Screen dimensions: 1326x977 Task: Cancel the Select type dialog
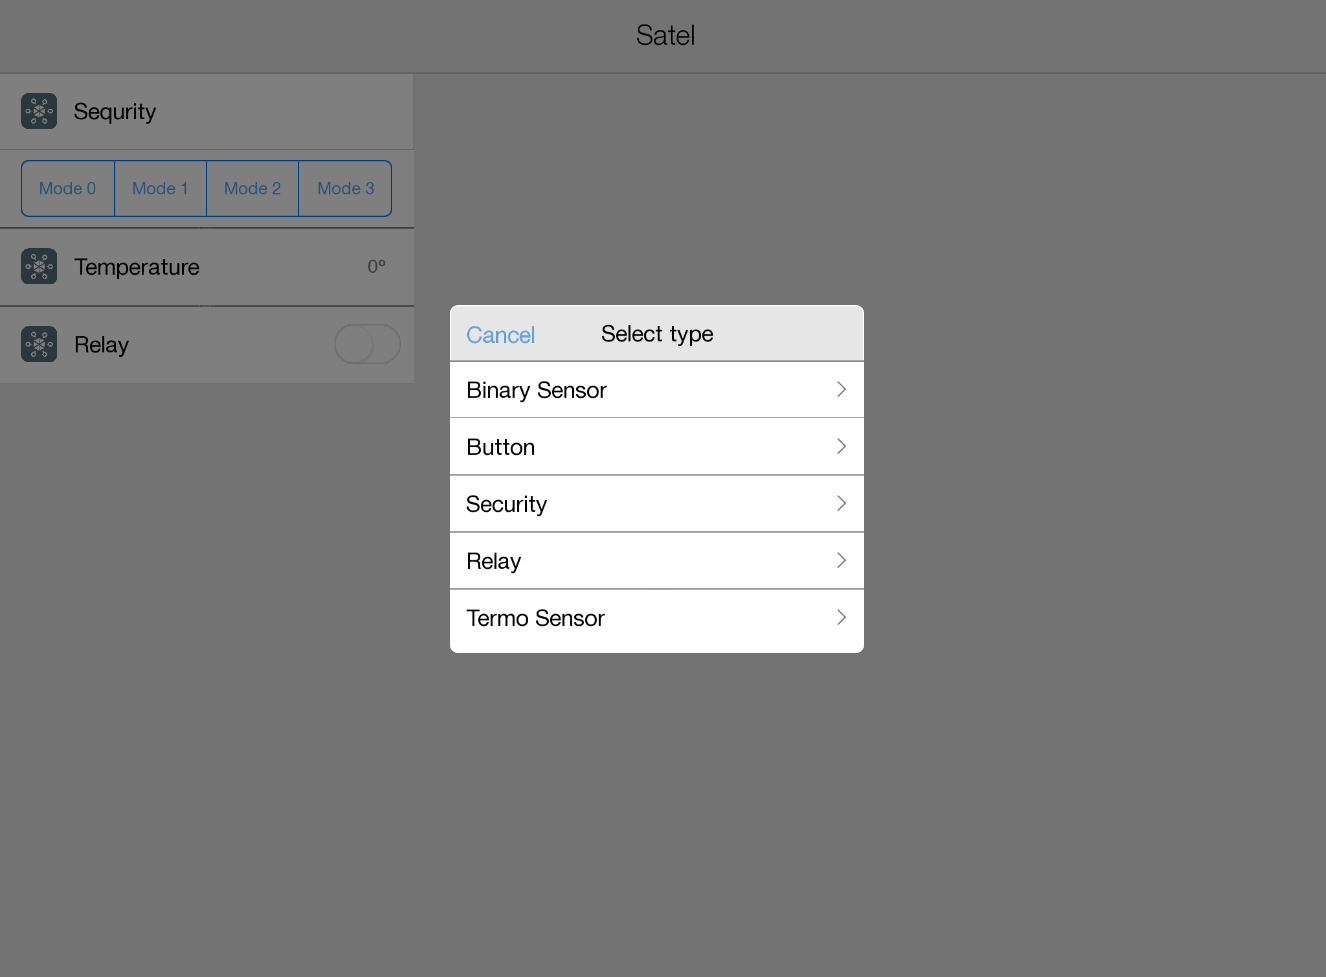[500, 335]
